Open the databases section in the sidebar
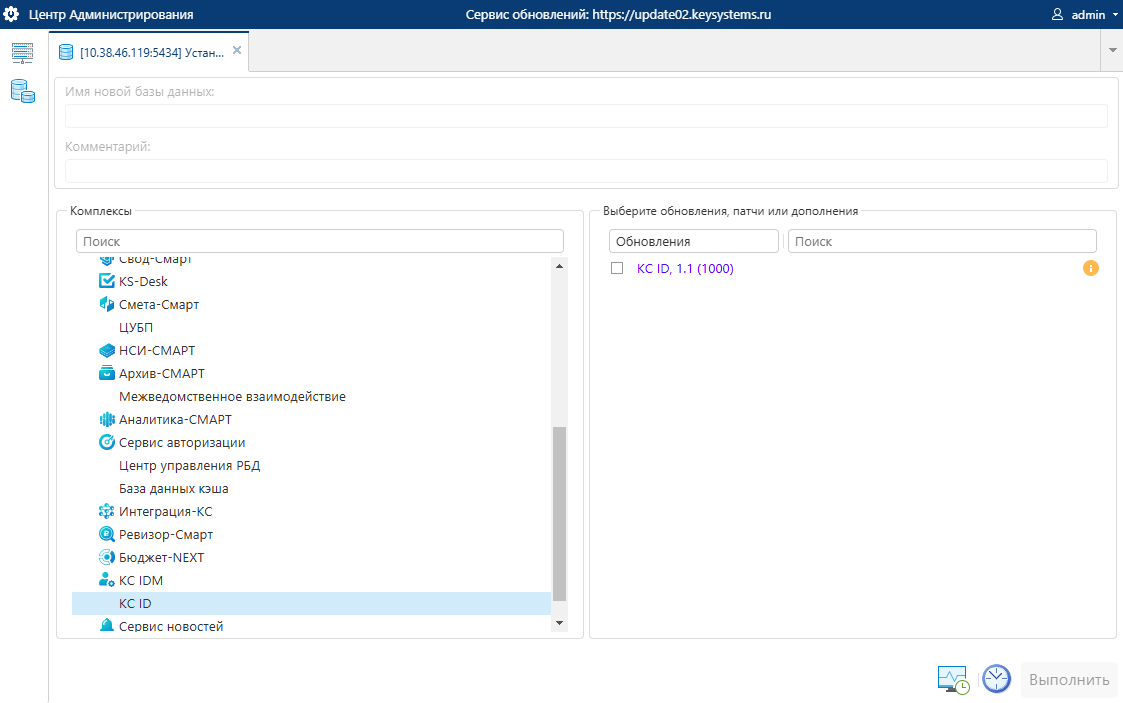The height and width of the screenshot is (703, 1123). [23, 91]
